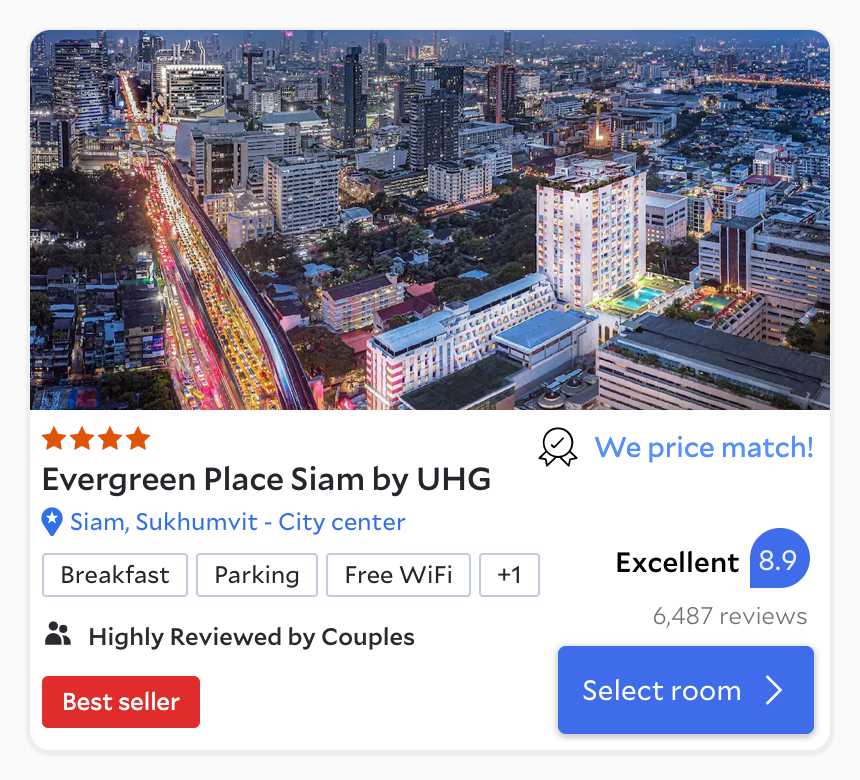Screen dimensions: 860x780
Task: Click the chevron arrow on Select room
Action: [774, 690]
